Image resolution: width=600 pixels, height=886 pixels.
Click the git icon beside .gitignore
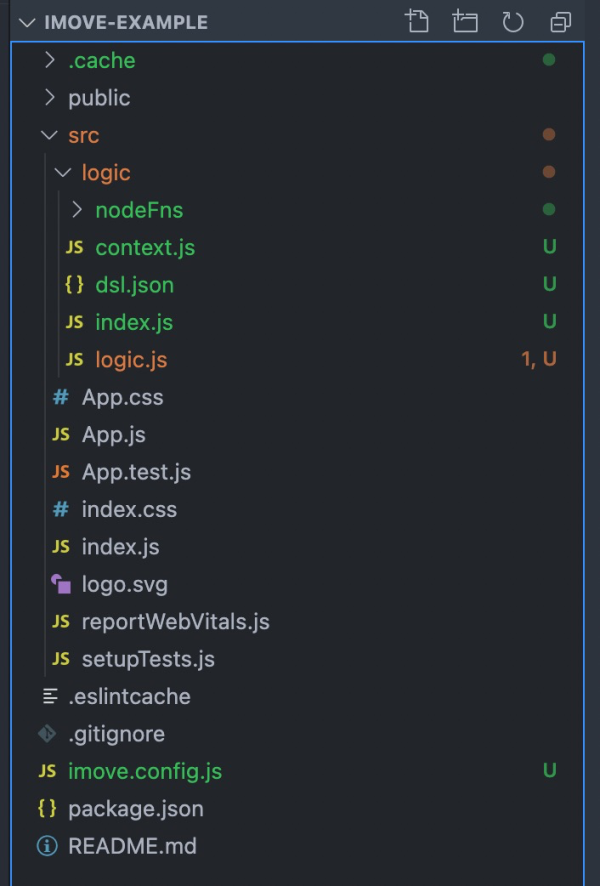[x=47, y=734]
